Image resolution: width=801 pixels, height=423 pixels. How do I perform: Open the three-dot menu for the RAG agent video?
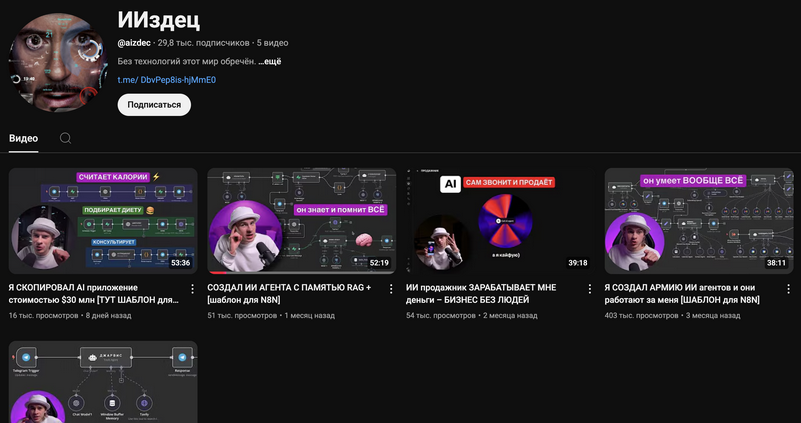(x=391, y=289)
